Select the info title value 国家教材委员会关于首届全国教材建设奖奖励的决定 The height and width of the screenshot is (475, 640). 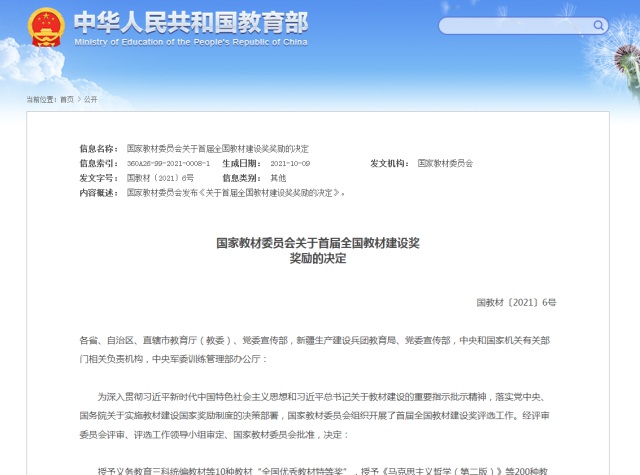(218, 149)
